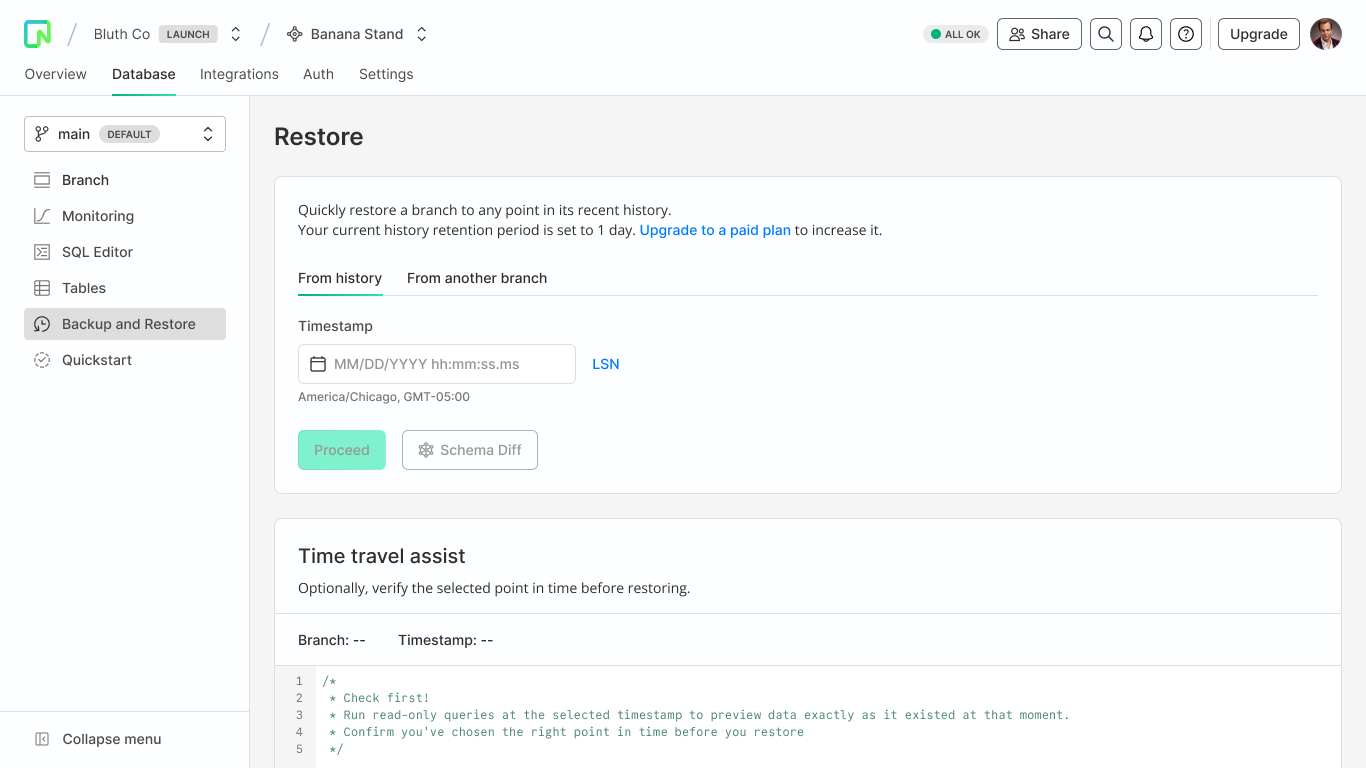The image size is (1366, 768).
Task: Open the user avatar menu
Action: pyautogui.click(x=1325, y=34)
